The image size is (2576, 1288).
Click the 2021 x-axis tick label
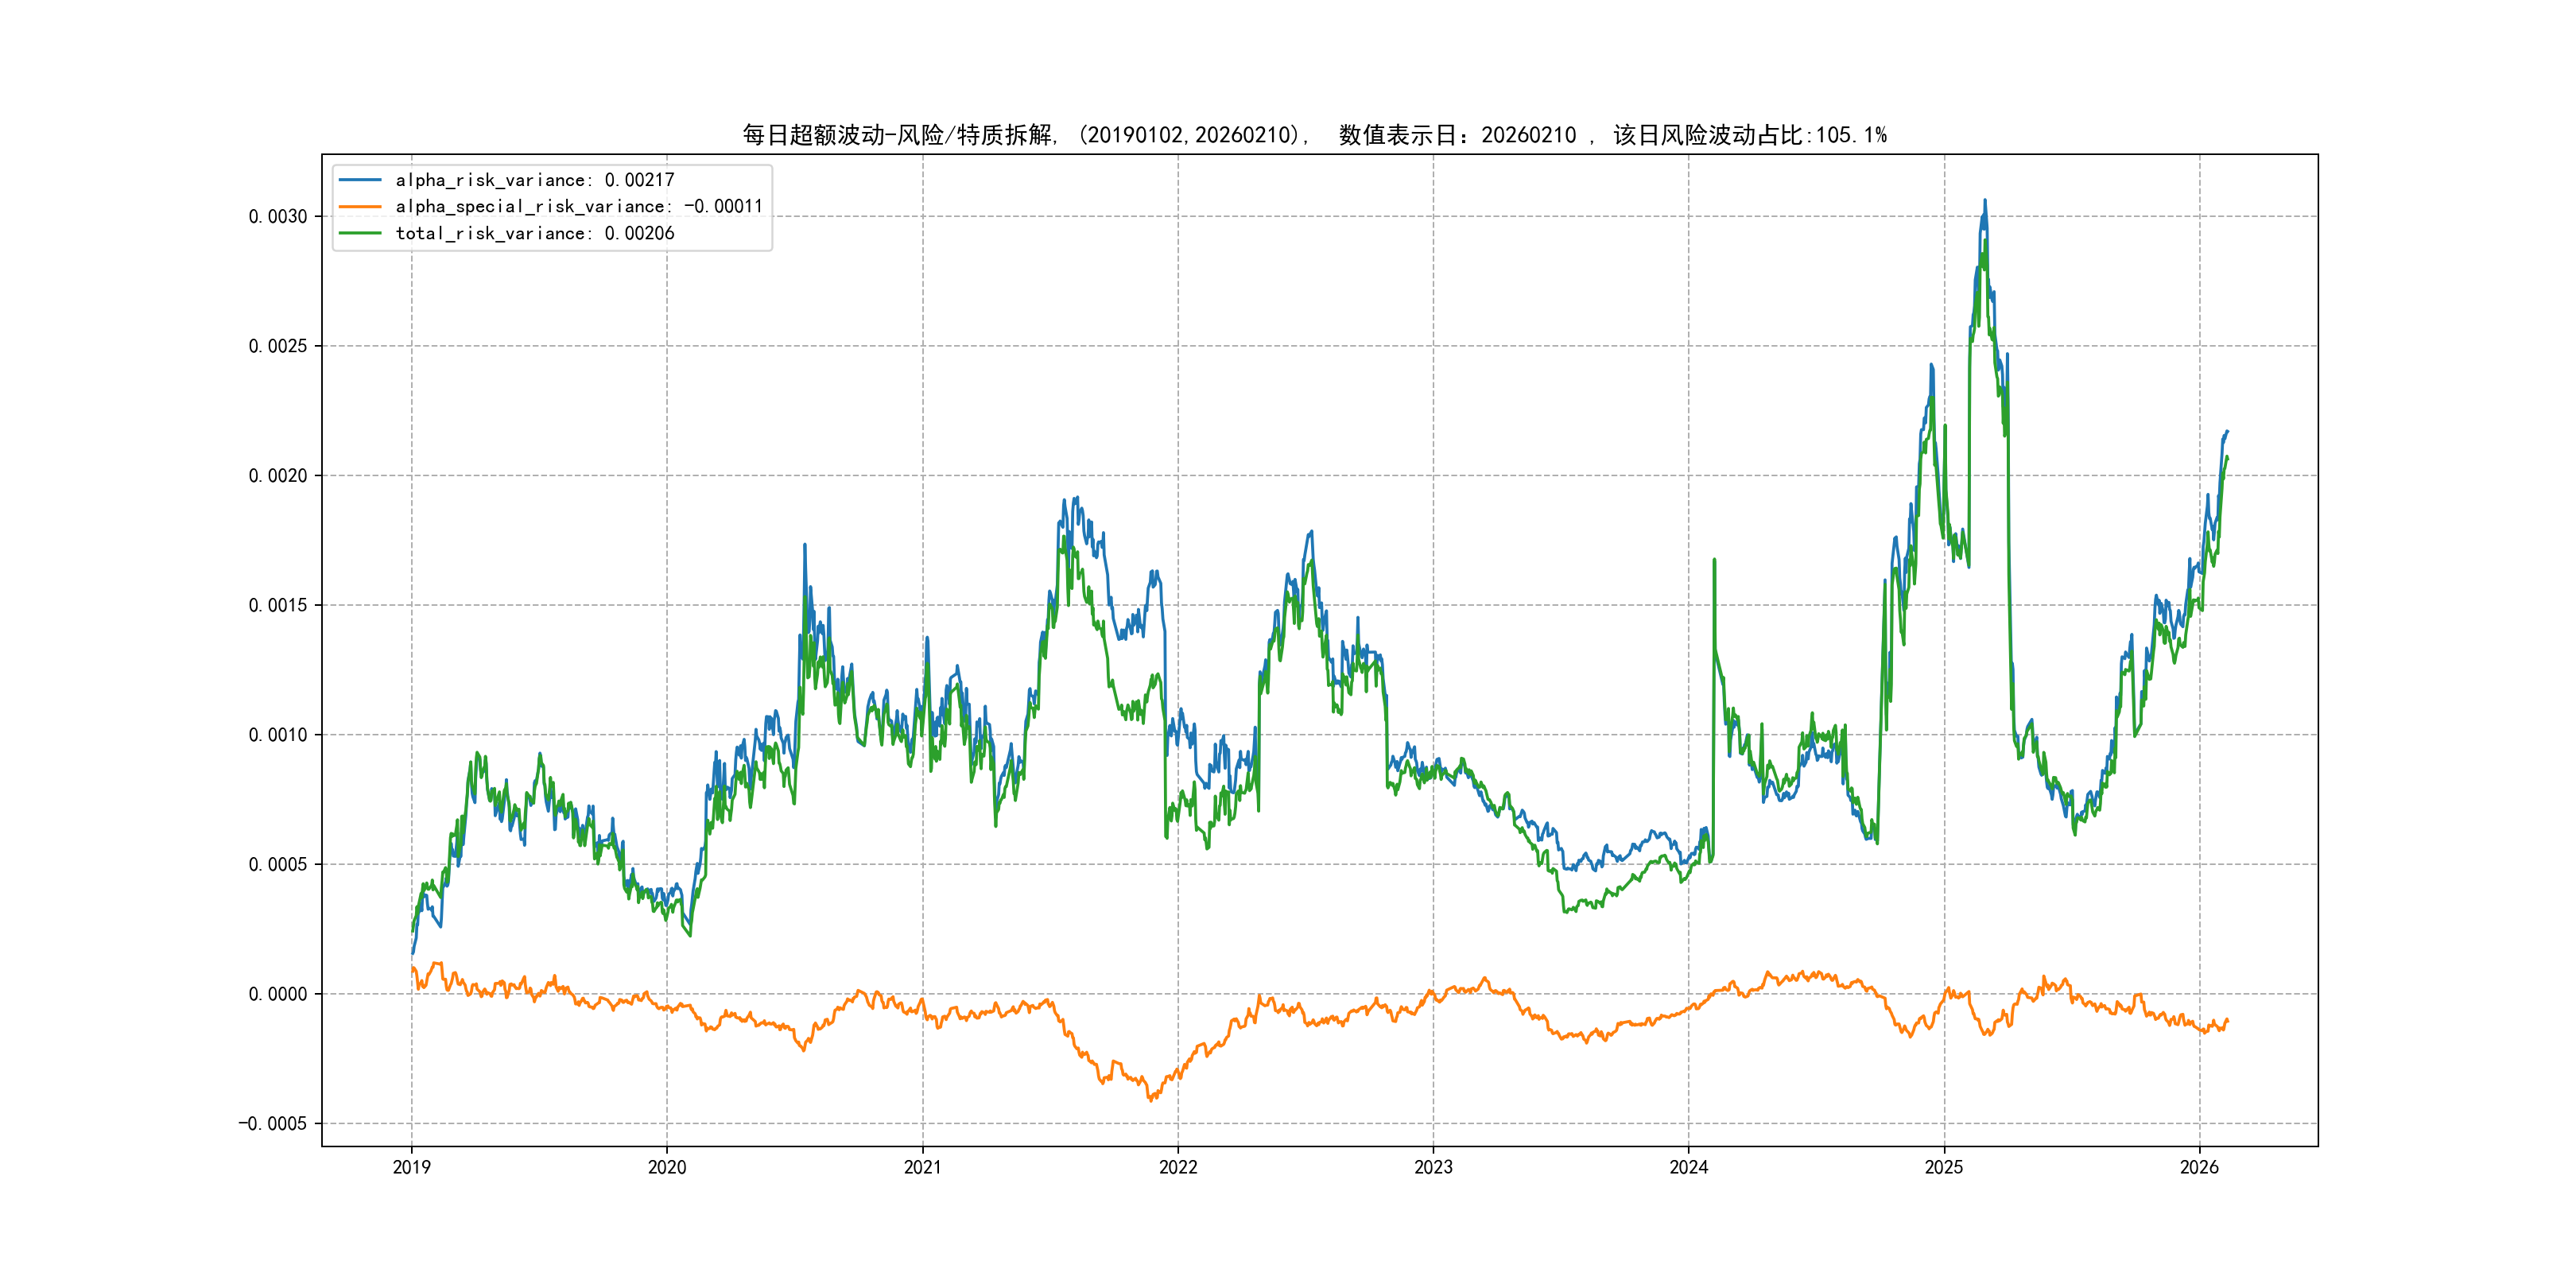coord(922,1167)
